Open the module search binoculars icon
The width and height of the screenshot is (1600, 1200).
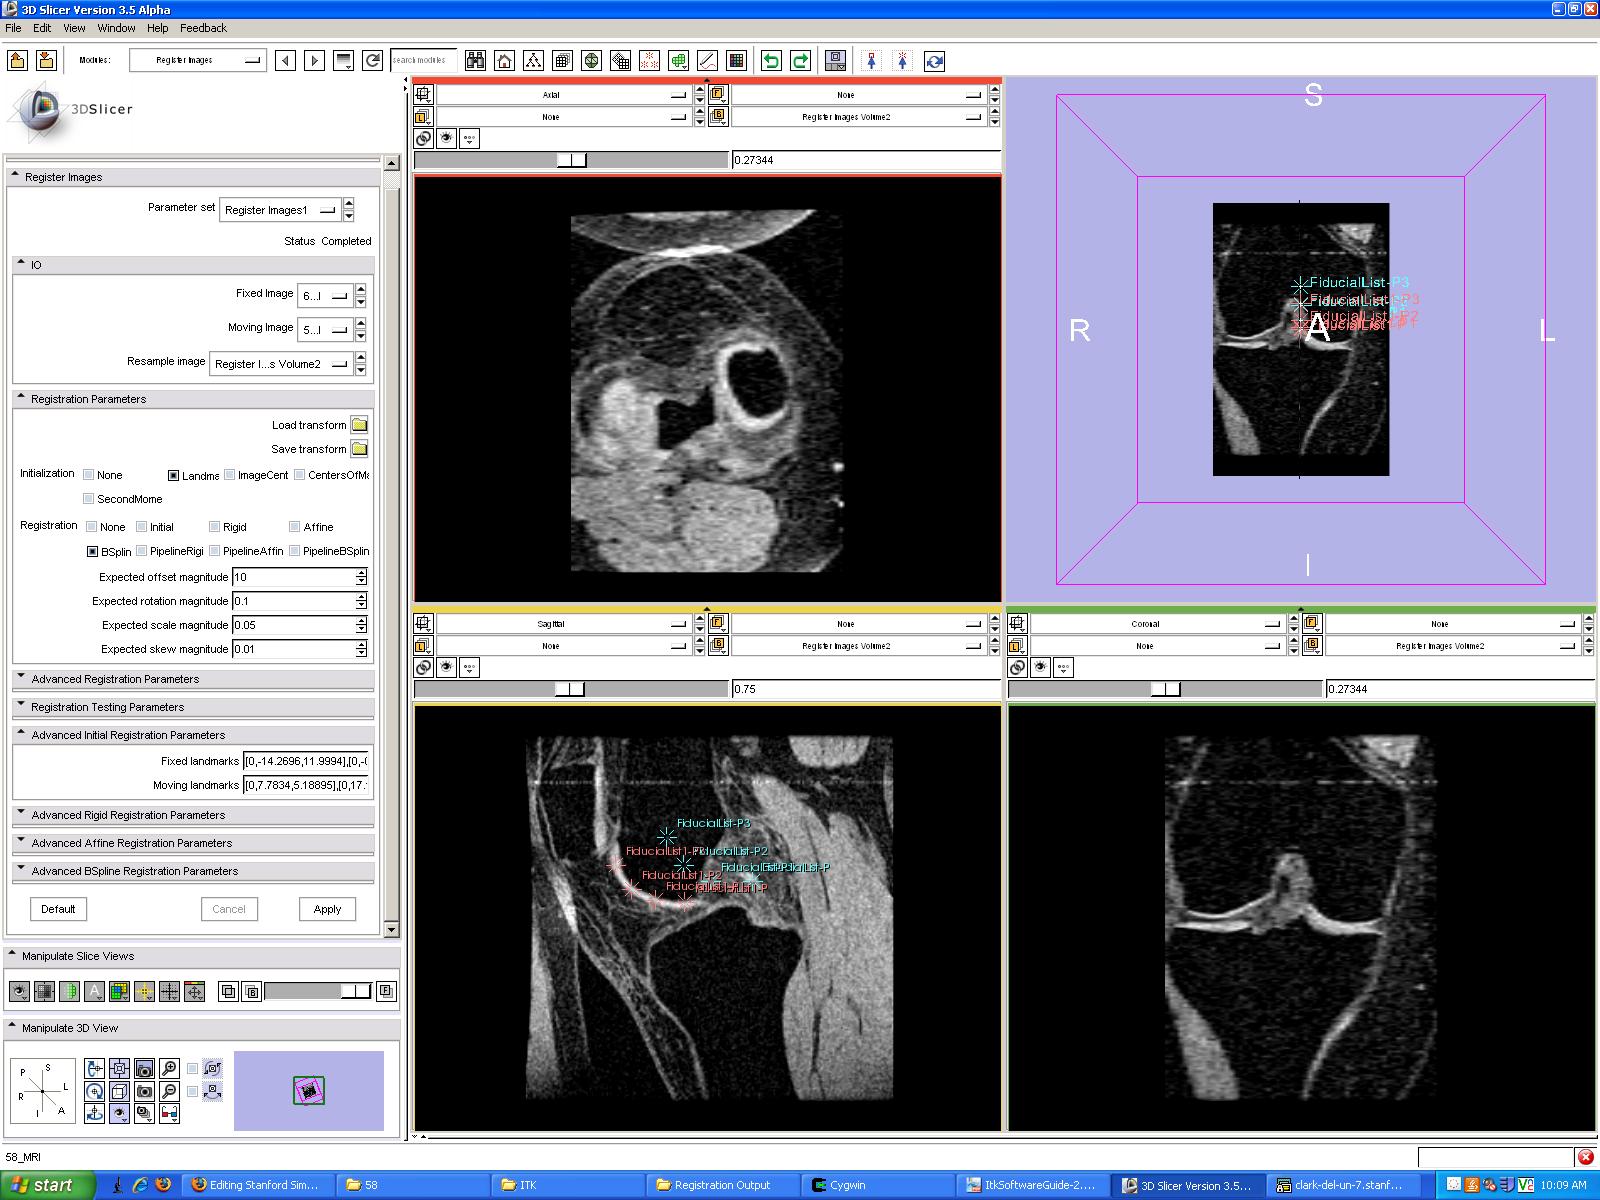click(x=476, y=60)
